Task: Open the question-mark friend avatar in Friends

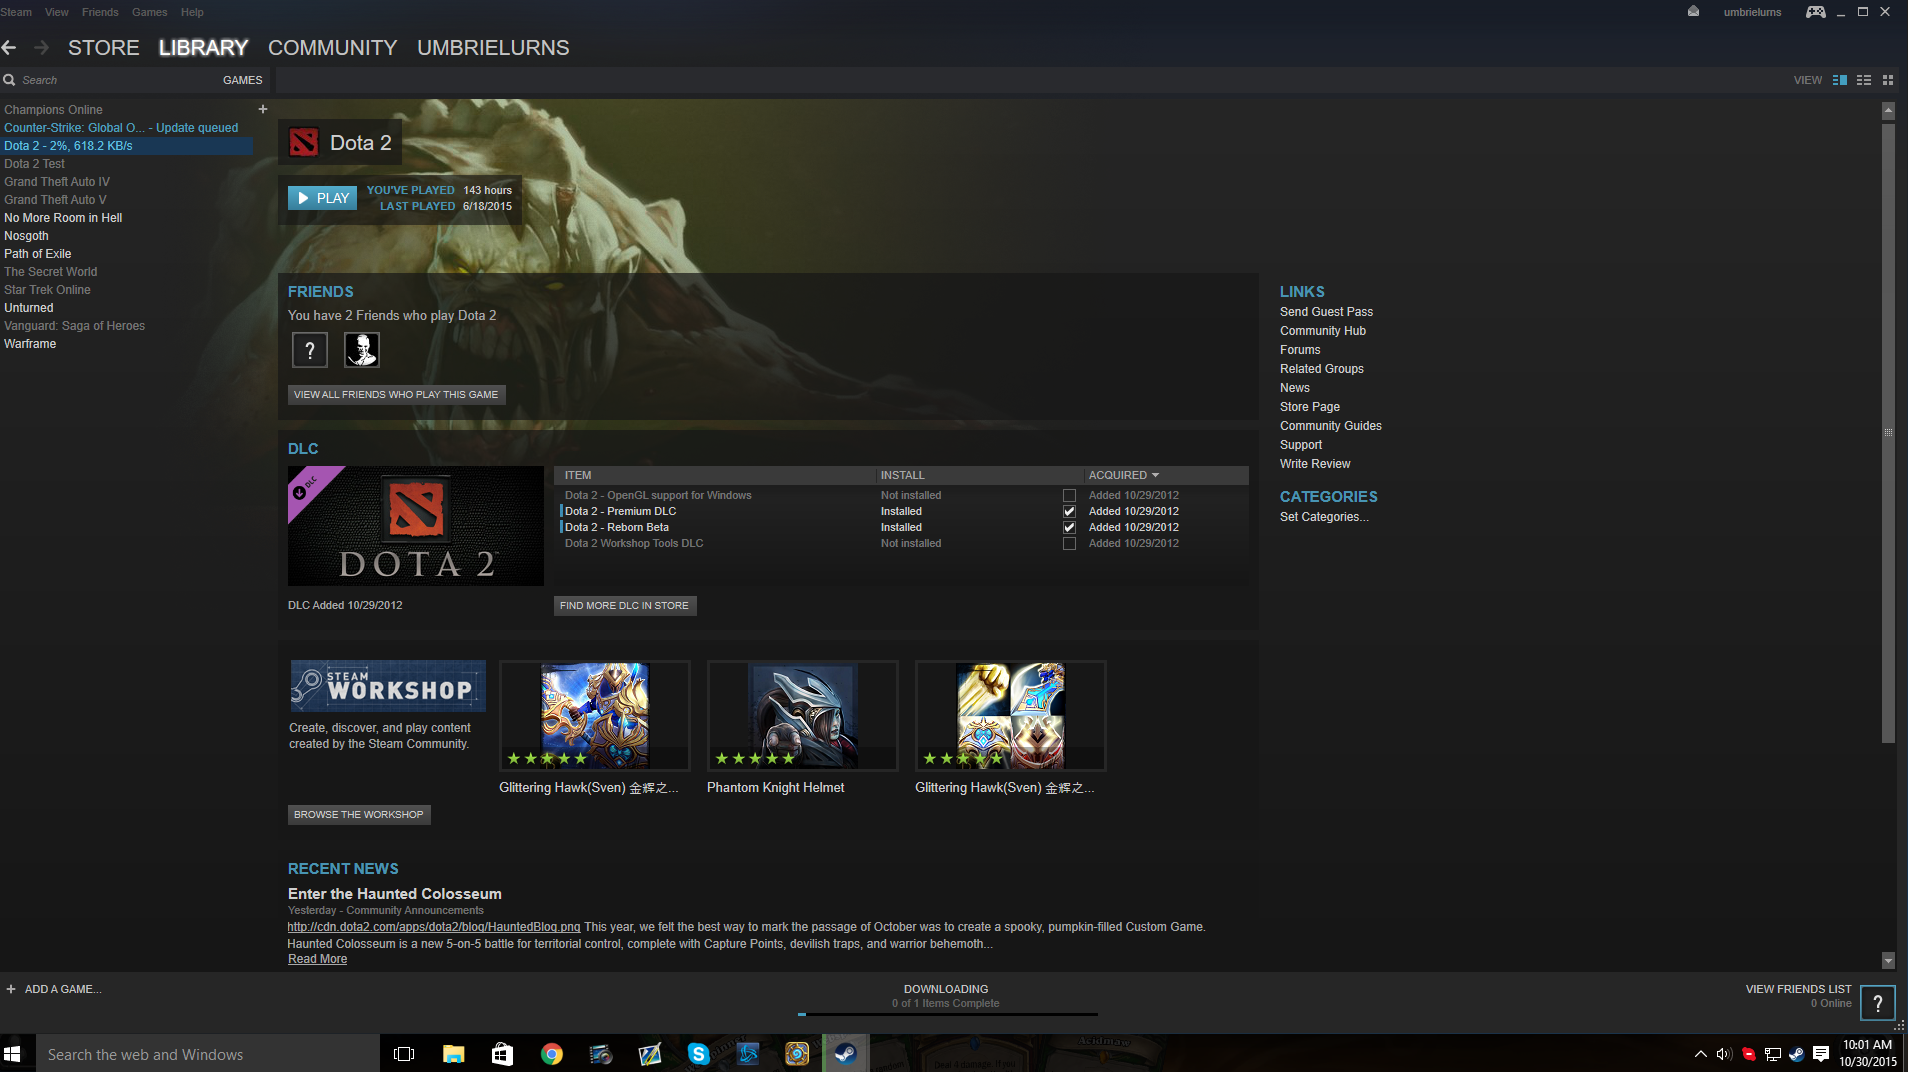Action: tap(310, 350)
